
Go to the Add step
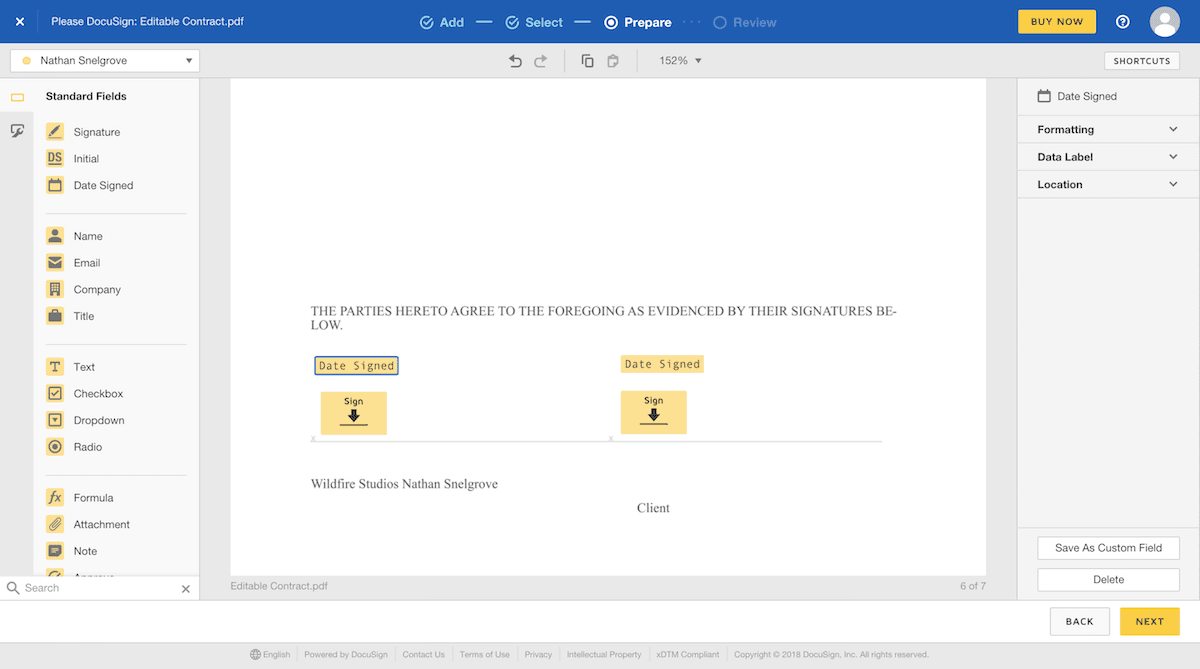click(x=442, y=22)
